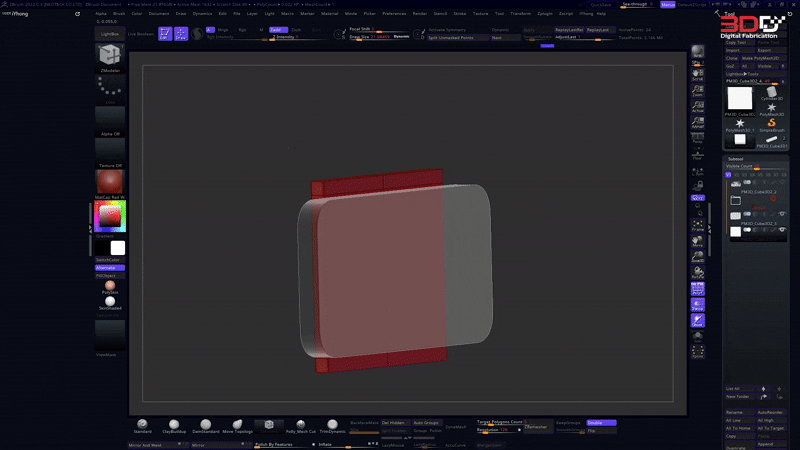Enable the Double option
The height and width of the screenshot is (450, 800).
(x=601, y=423)
